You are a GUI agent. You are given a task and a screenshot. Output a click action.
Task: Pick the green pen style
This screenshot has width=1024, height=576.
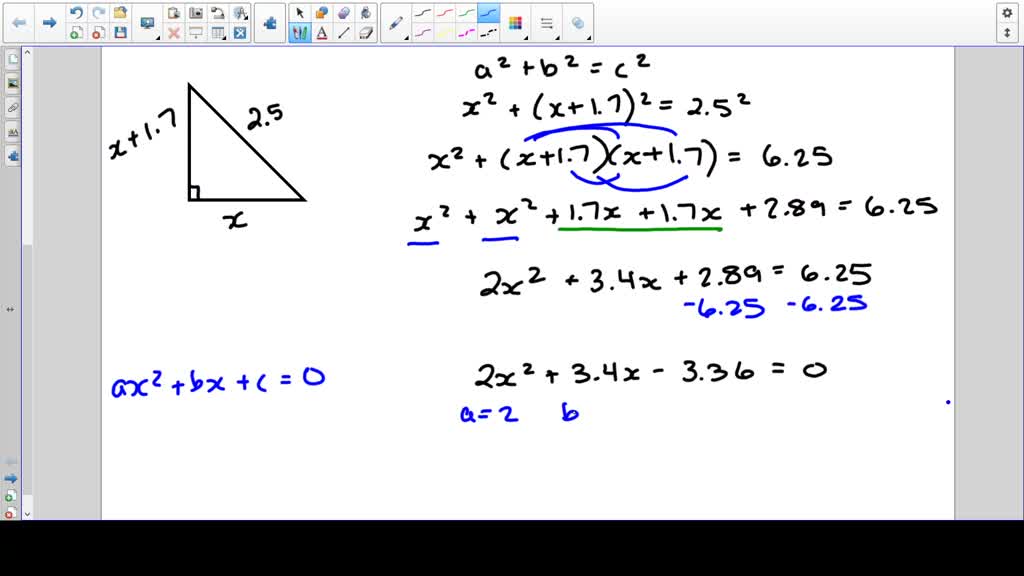coord(466,13)
